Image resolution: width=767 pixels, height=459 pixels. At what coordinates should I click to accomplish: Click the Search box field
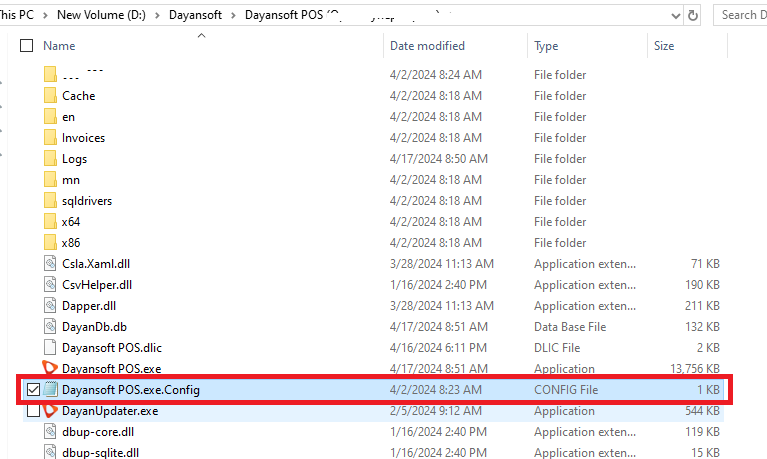[x=740, y=15]
